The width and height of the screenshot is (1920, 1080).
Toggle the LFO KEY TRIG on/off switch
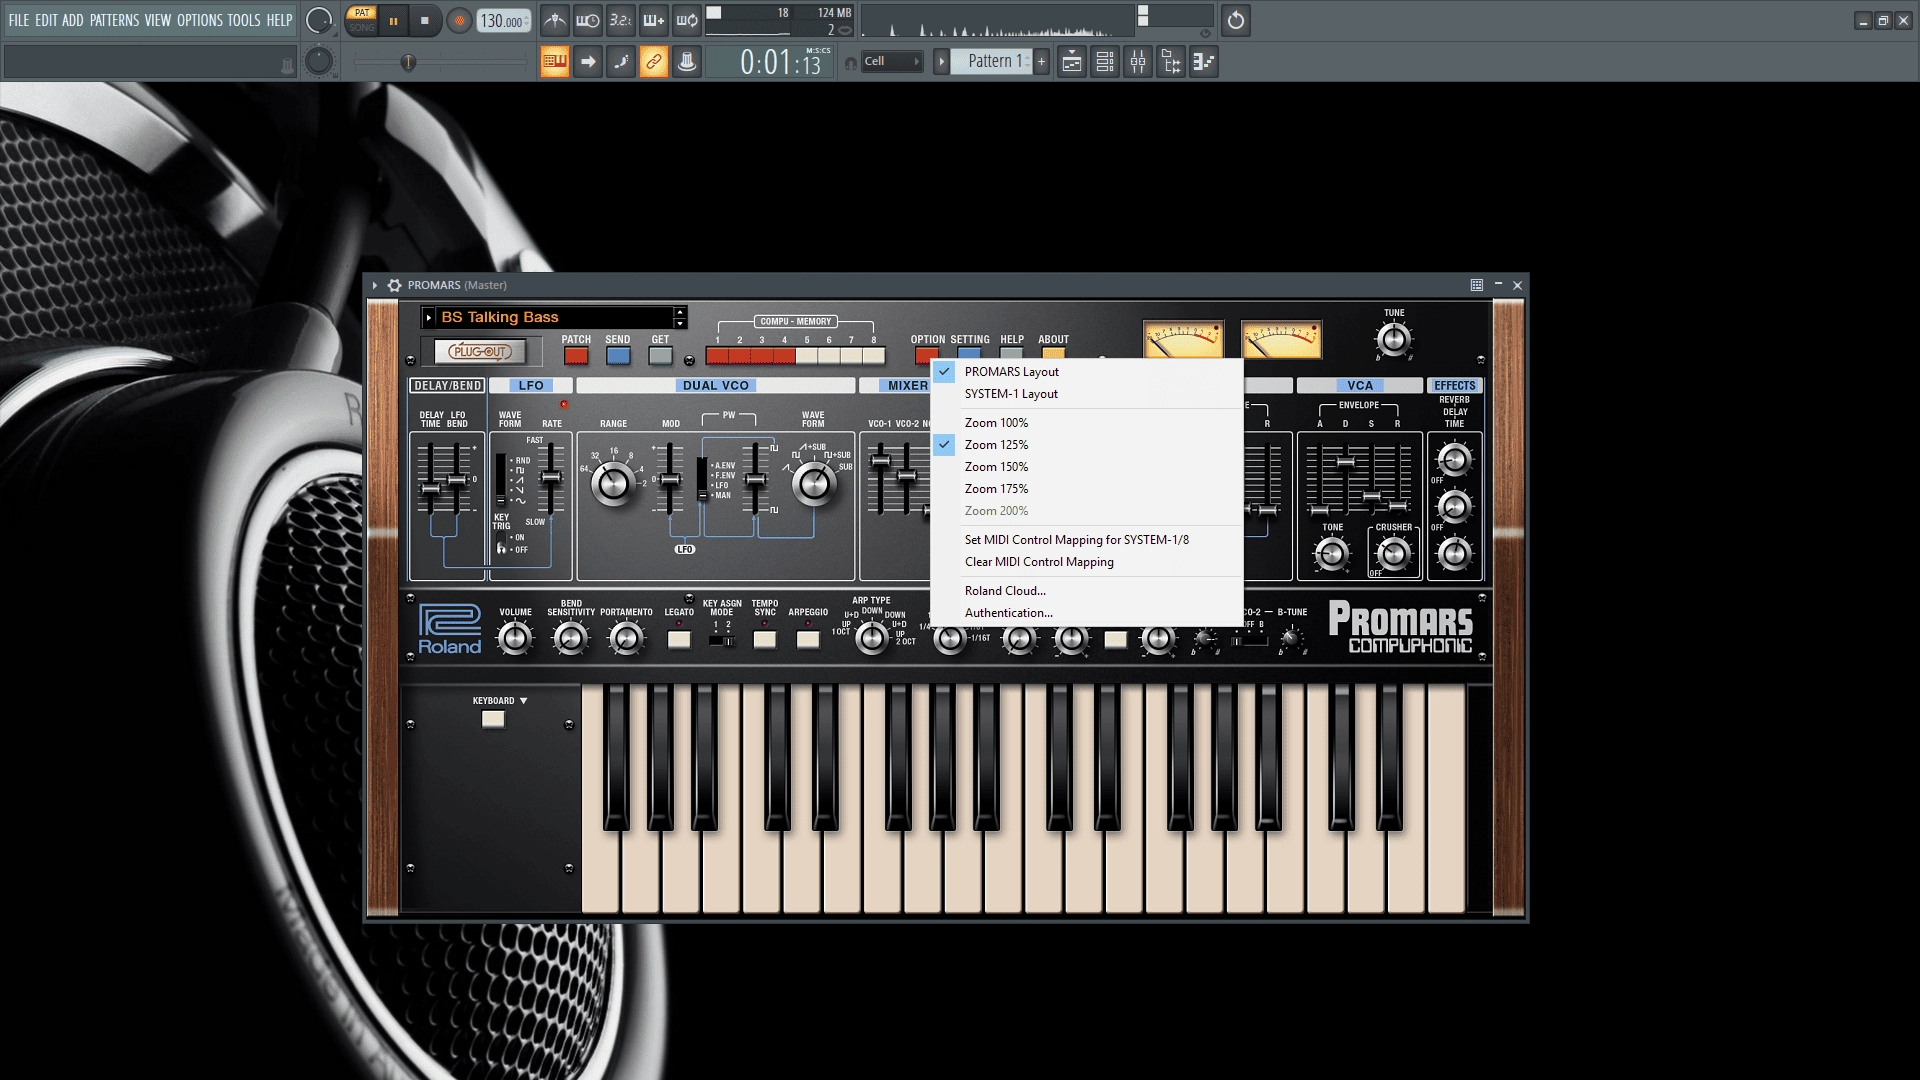click(x=502, y=544)
